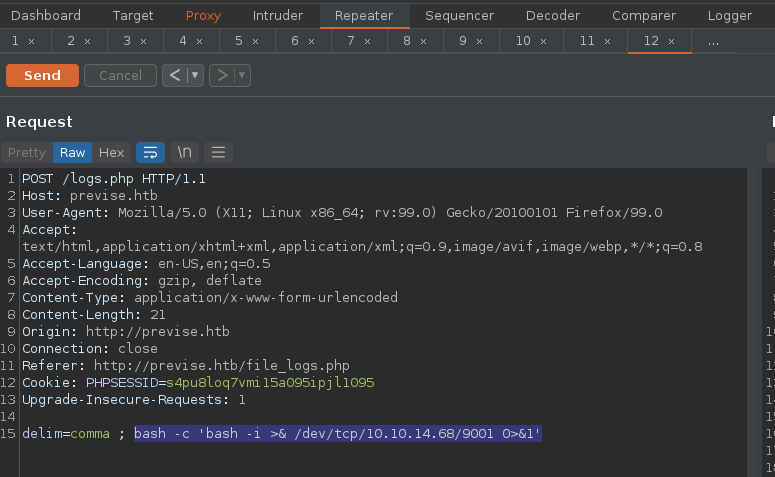Select Repeater sub-tab 5
The height and width of the screenshot is (477, 775).
pos(239,41)
